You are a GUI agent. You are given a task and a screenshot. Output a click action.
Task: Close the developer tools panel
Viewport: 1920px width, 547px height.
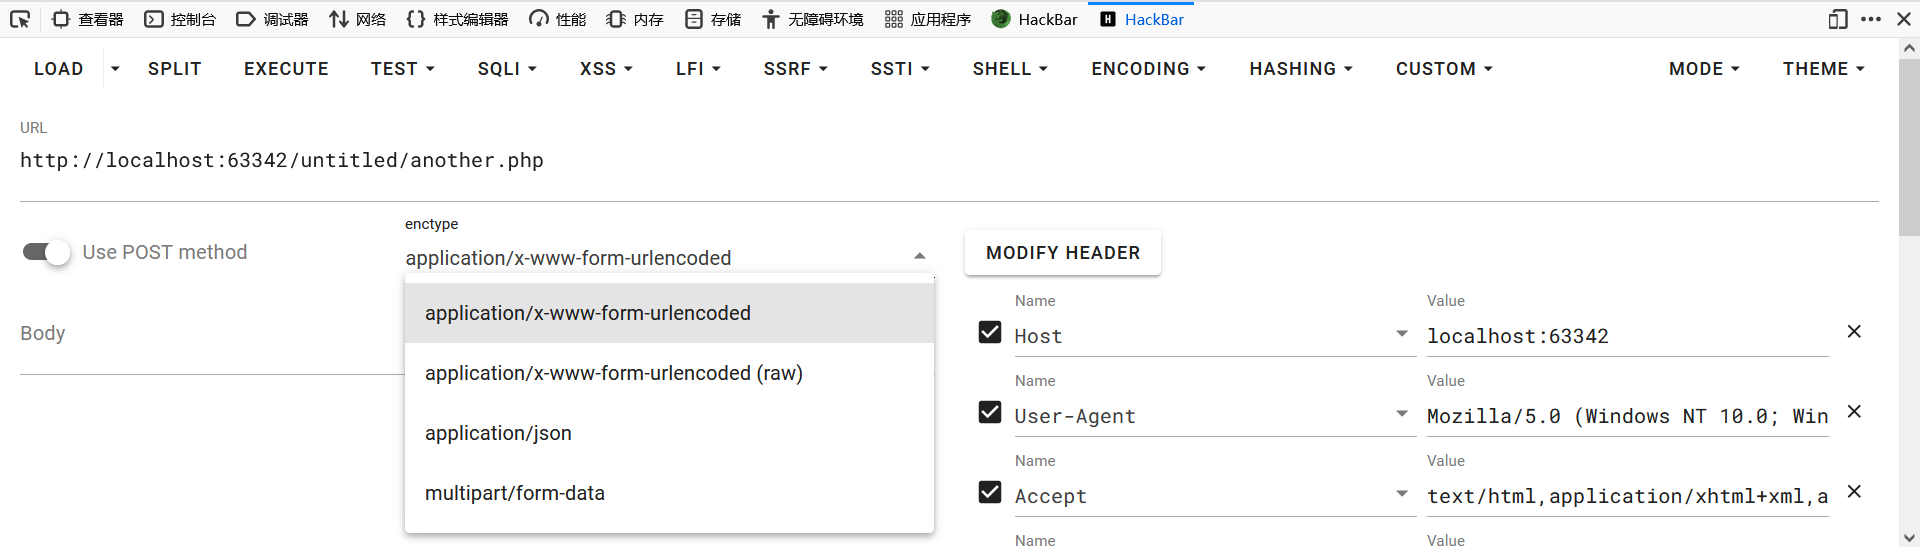coord(1904,19)
